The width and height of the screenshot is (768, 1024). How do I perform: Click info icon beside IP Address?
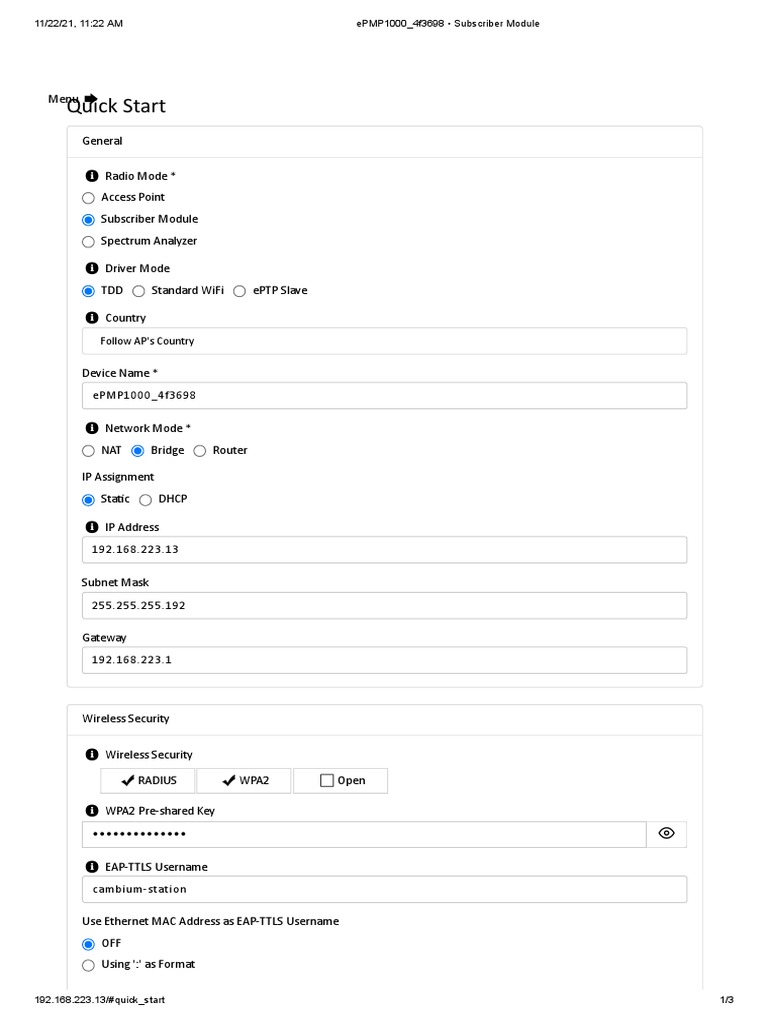(92, 527)
